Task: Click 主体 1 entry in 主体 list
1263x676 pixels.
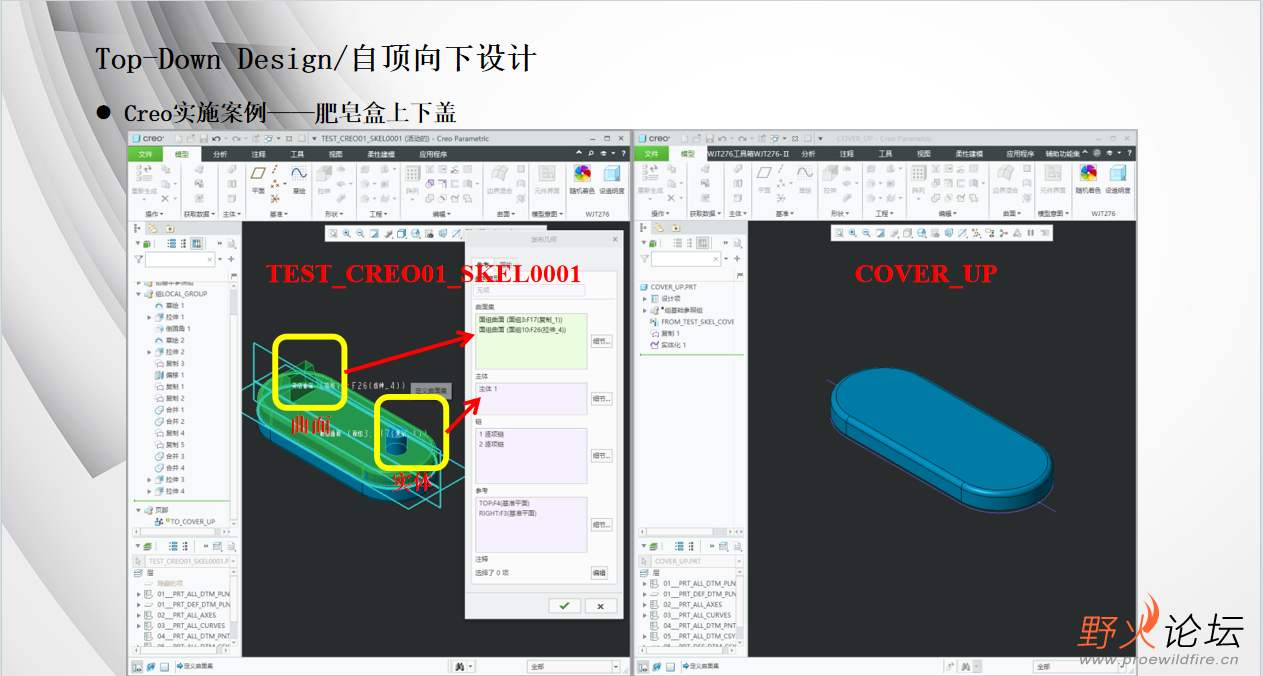Action: 488,389
